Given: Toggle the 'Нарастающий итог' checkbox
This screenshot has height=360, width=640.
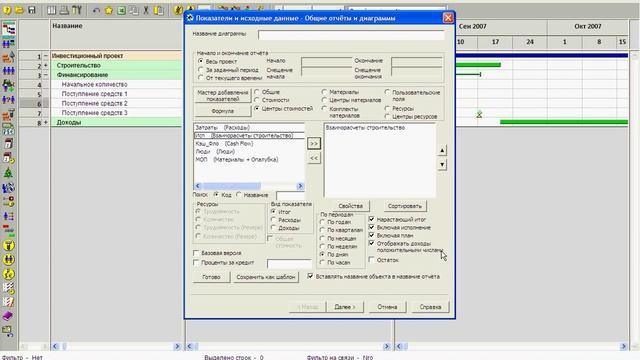Looking at the screenshot, I should click(x=371, y=219).
